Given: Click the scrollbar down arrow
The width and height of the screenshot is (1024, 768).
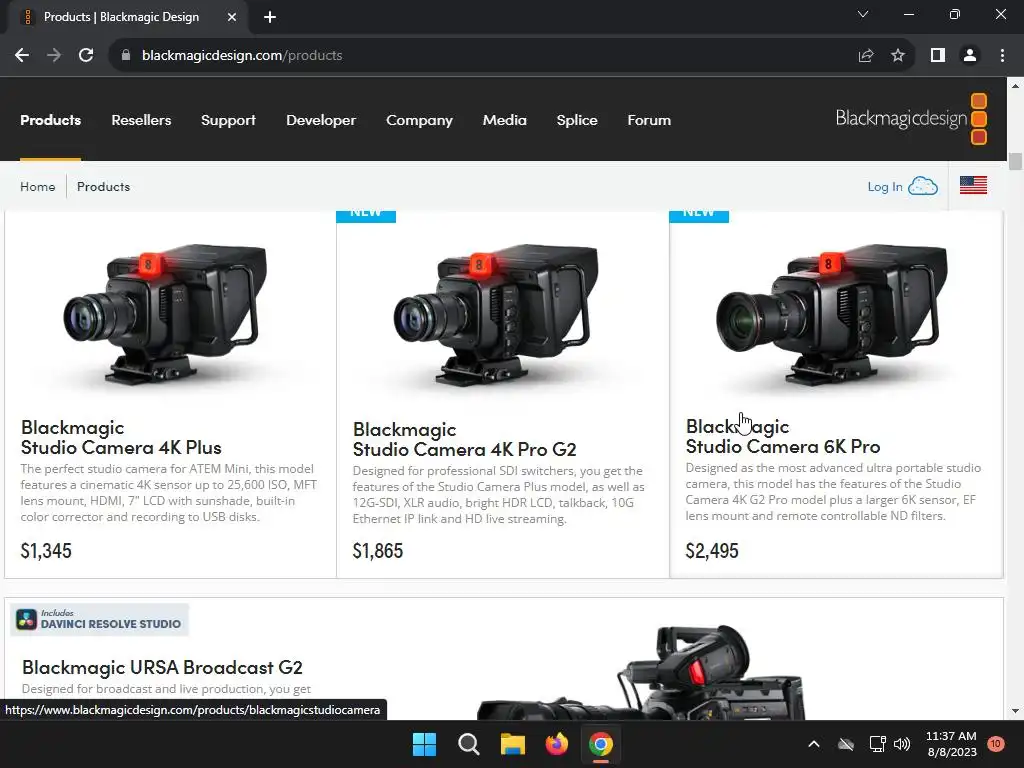Looking at the screenshot, I should (1015, 711).
